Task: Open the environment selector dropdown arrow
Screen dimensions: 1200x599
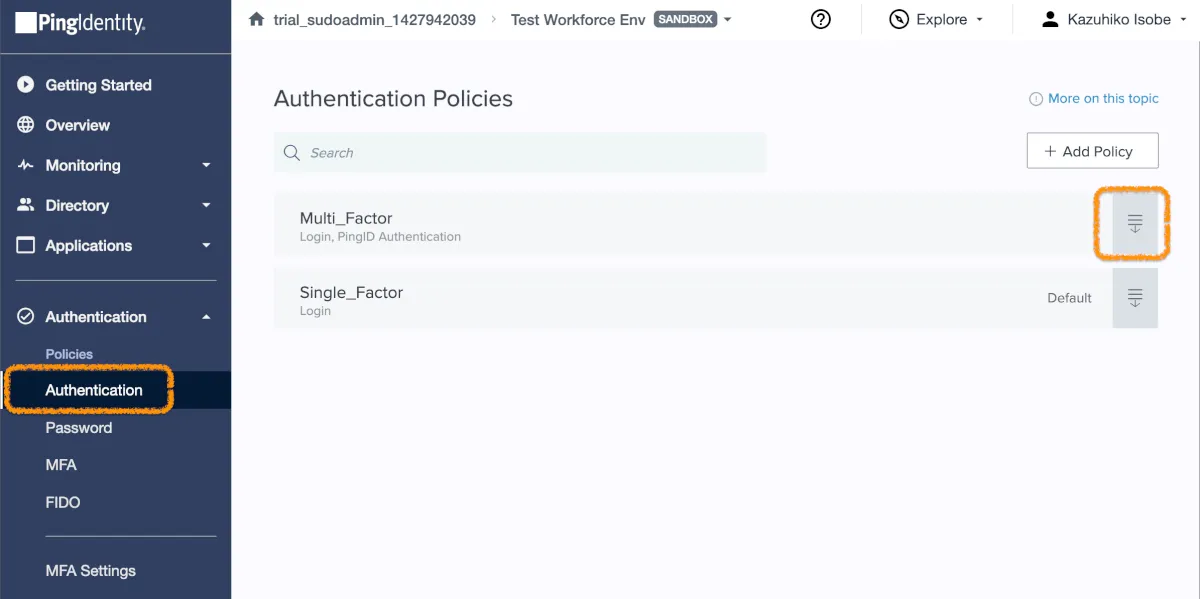Action: tap(727, 20)
